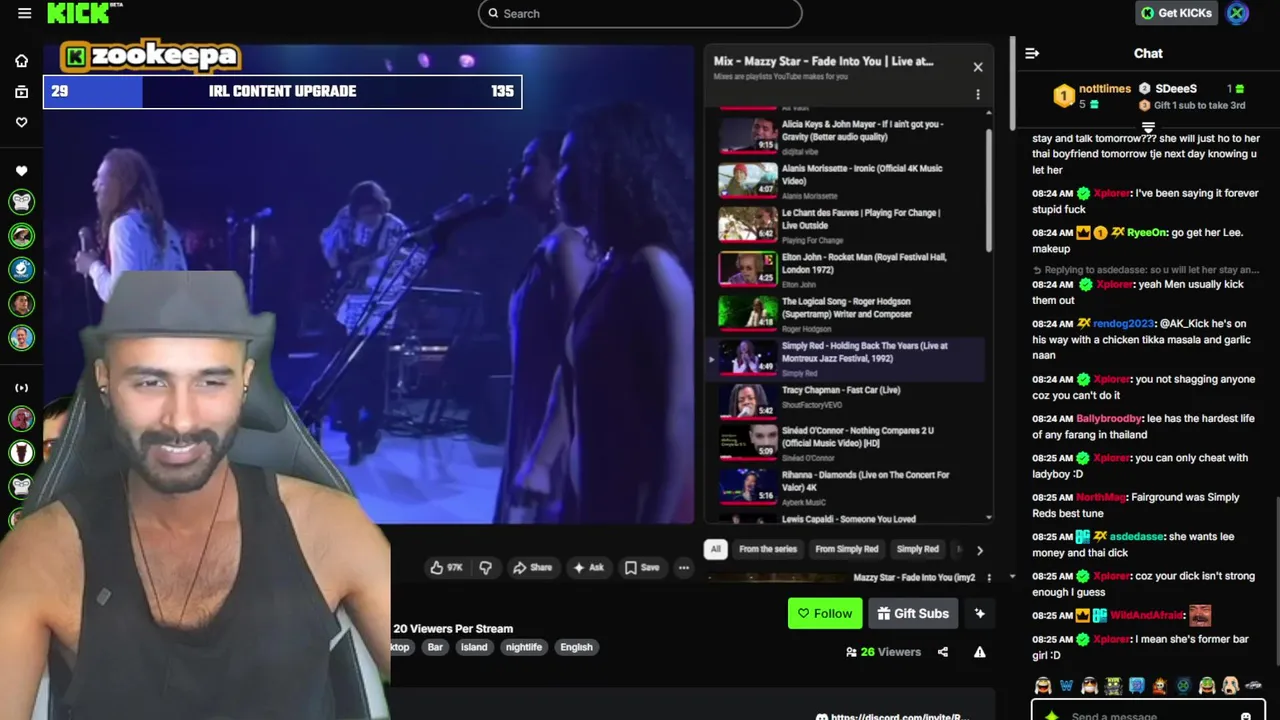Viewport: 1280px width, 720px height.
Task: Select the From Simply Red chip
Action: point(847,549)
